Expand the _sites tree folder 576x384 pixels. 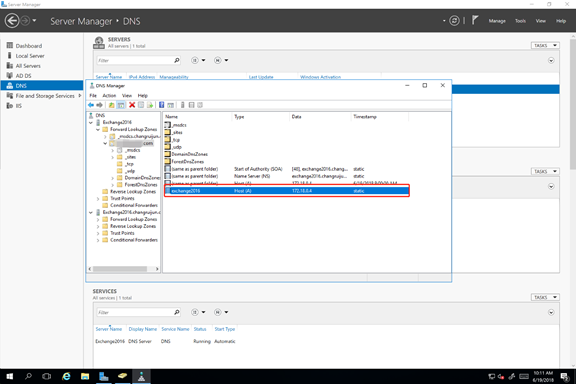point(112,157)
